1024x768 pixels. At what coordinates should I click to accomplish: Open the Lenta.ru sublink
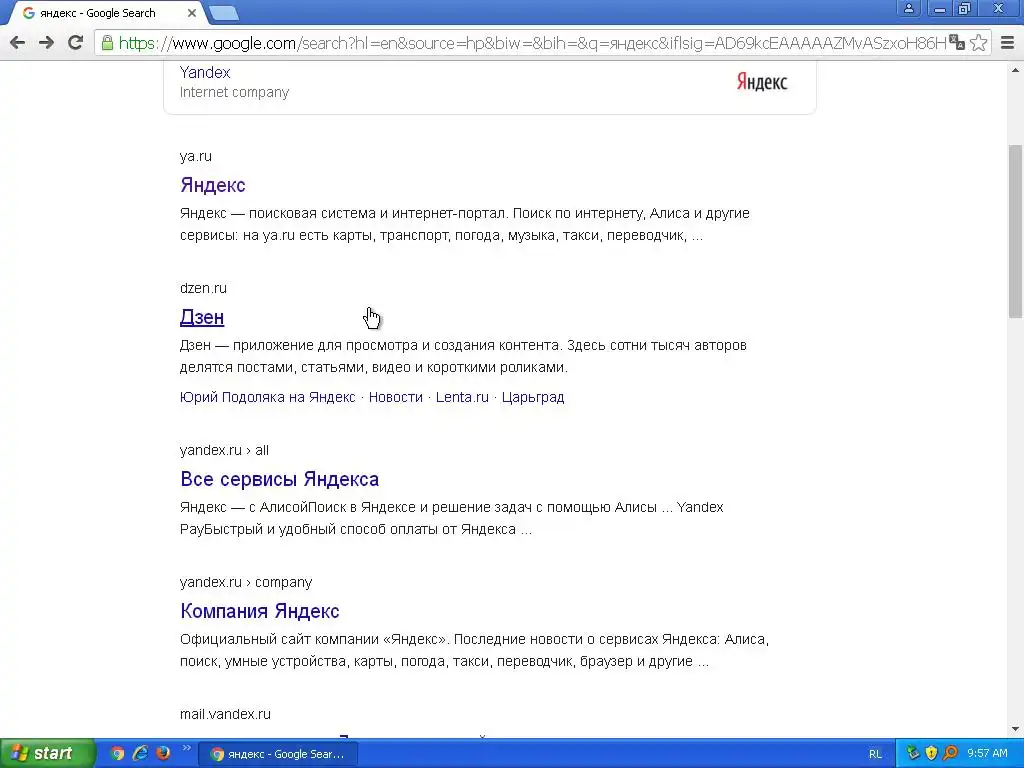click(462, 397)
